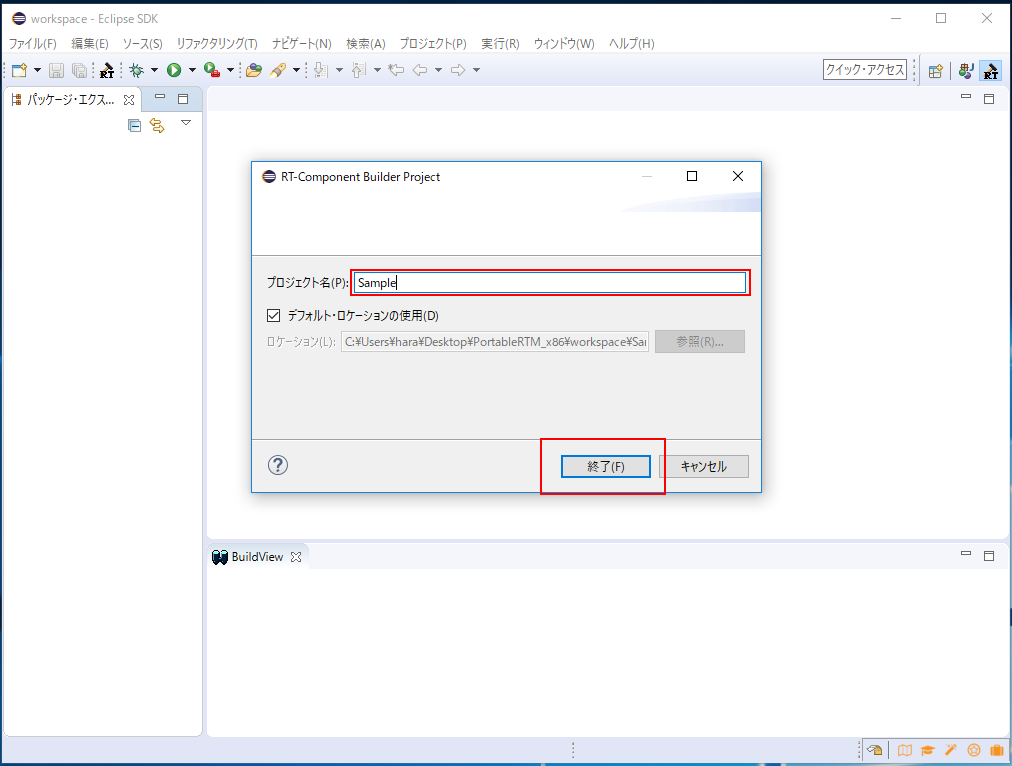Expand the Run configurations dropdown

click(x=192, y=70)
